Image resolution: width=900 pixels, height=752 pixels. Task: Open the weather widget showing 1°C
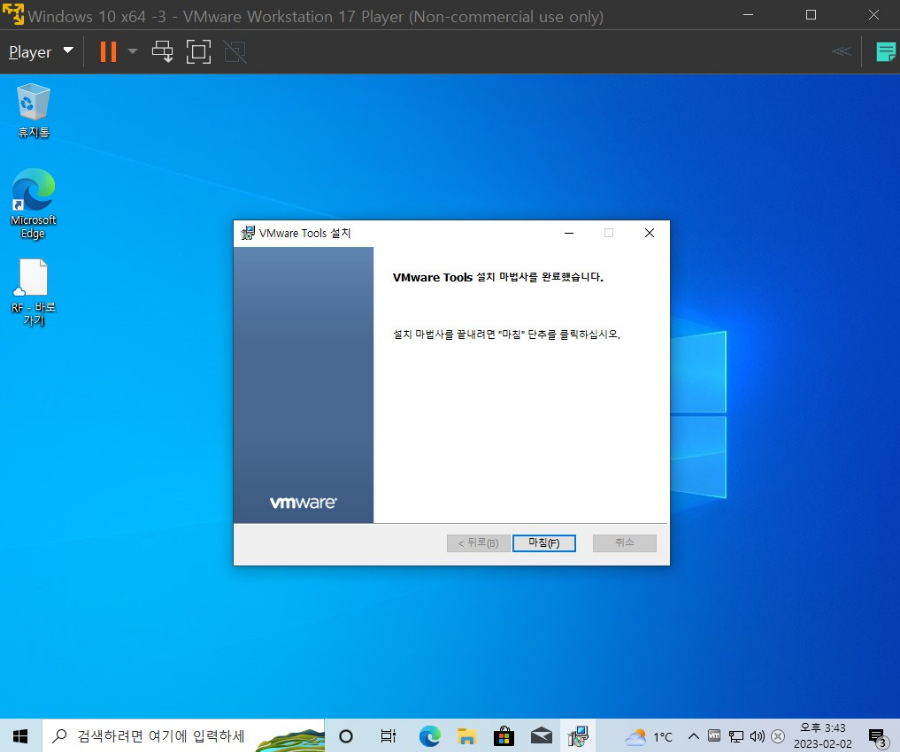649,737
